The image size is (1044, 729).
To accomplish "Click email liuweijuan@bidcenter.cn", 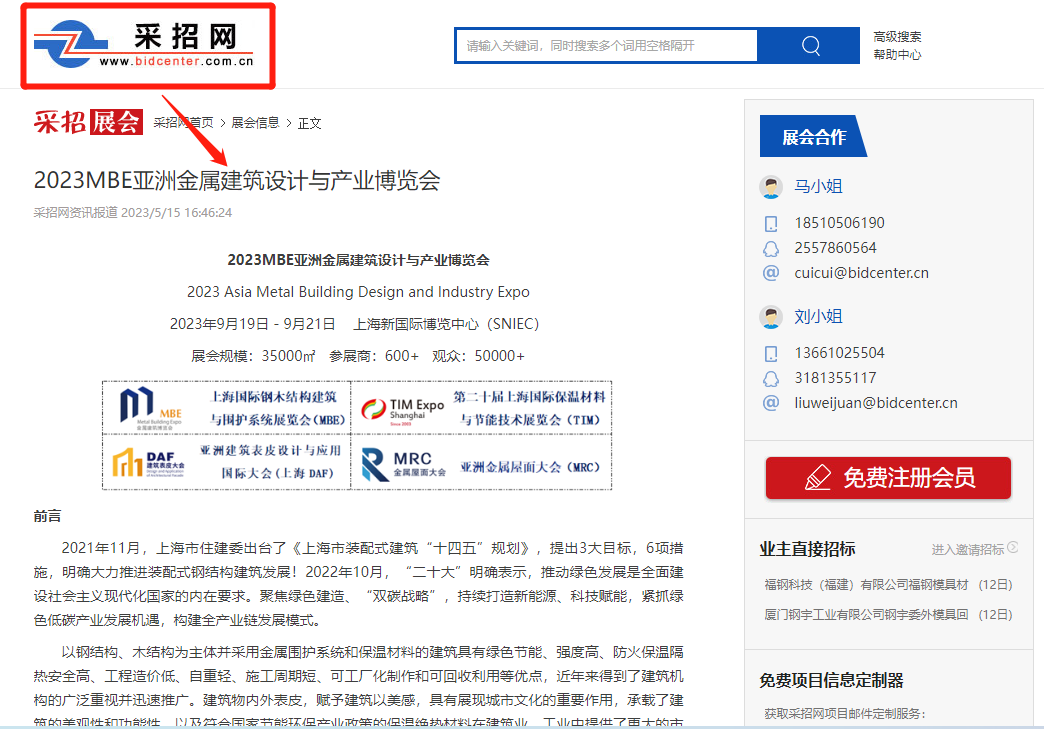I will 876,403.
